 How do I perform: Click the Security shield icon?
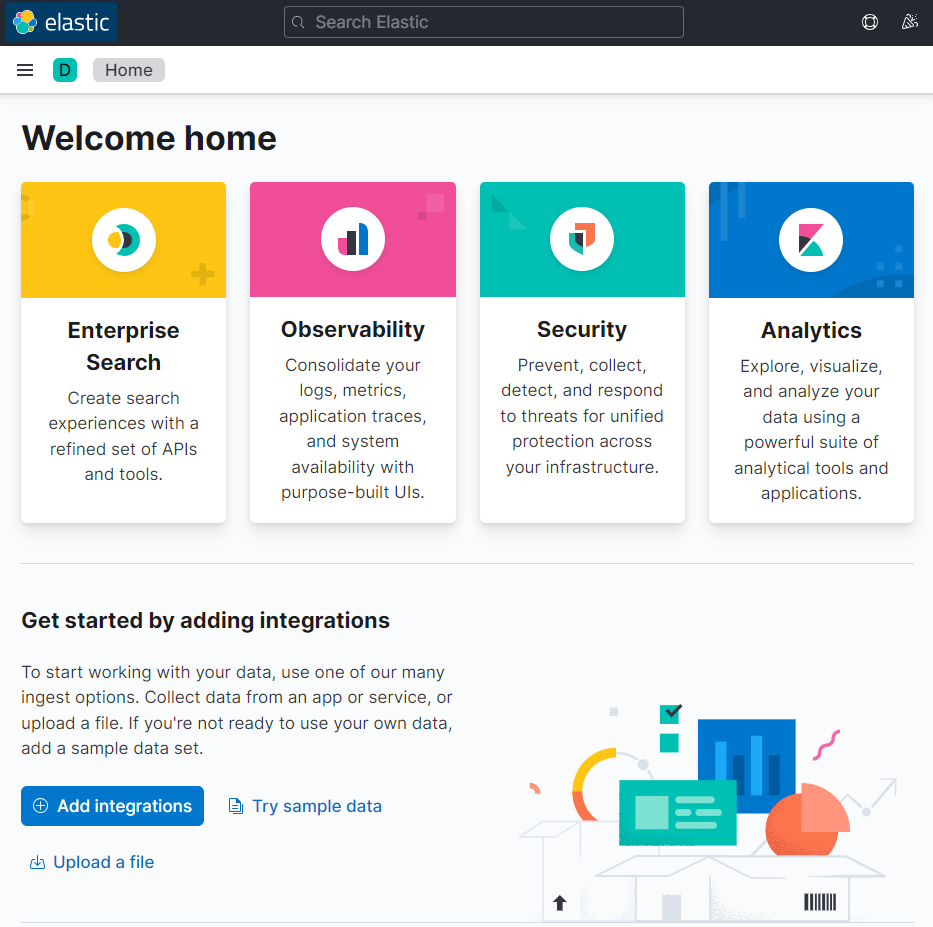[x=582, y=239]
